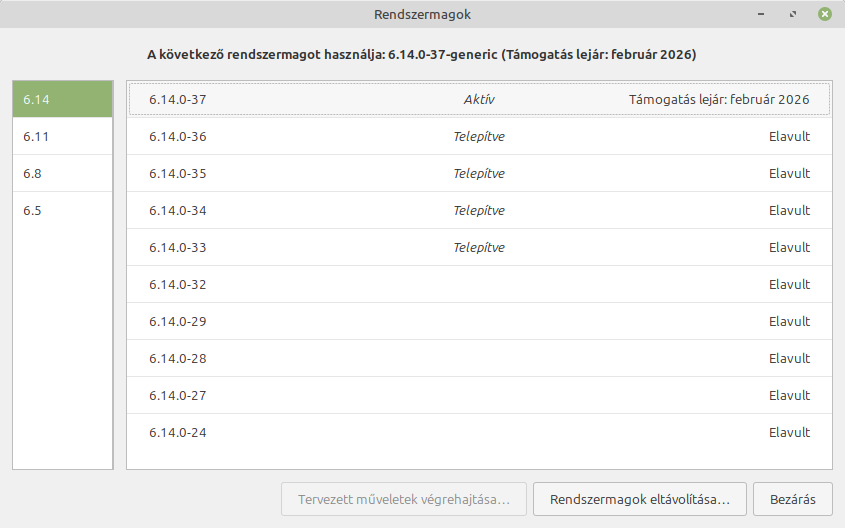Select the active 6.14.0-37 kernel row
This screenshot has width=845, height=528.
[479, 99]
